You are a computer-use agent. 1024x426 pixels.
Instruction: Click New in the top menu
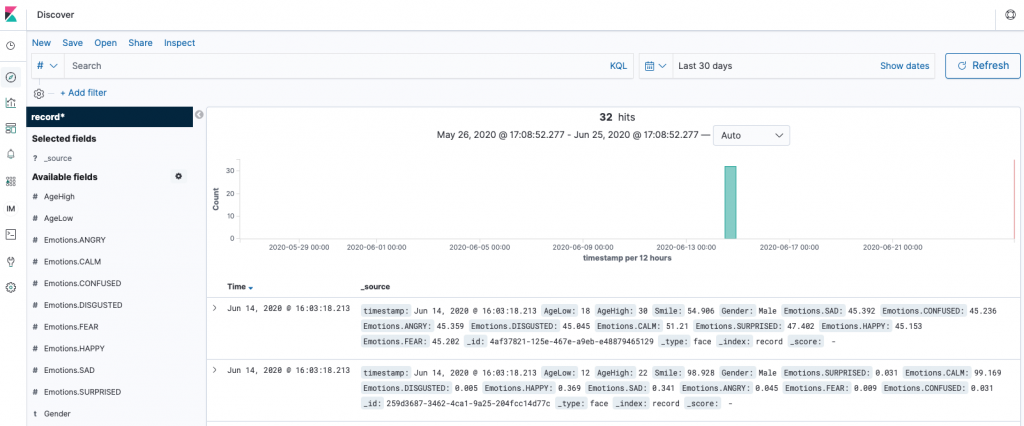[x=41, y=42]
